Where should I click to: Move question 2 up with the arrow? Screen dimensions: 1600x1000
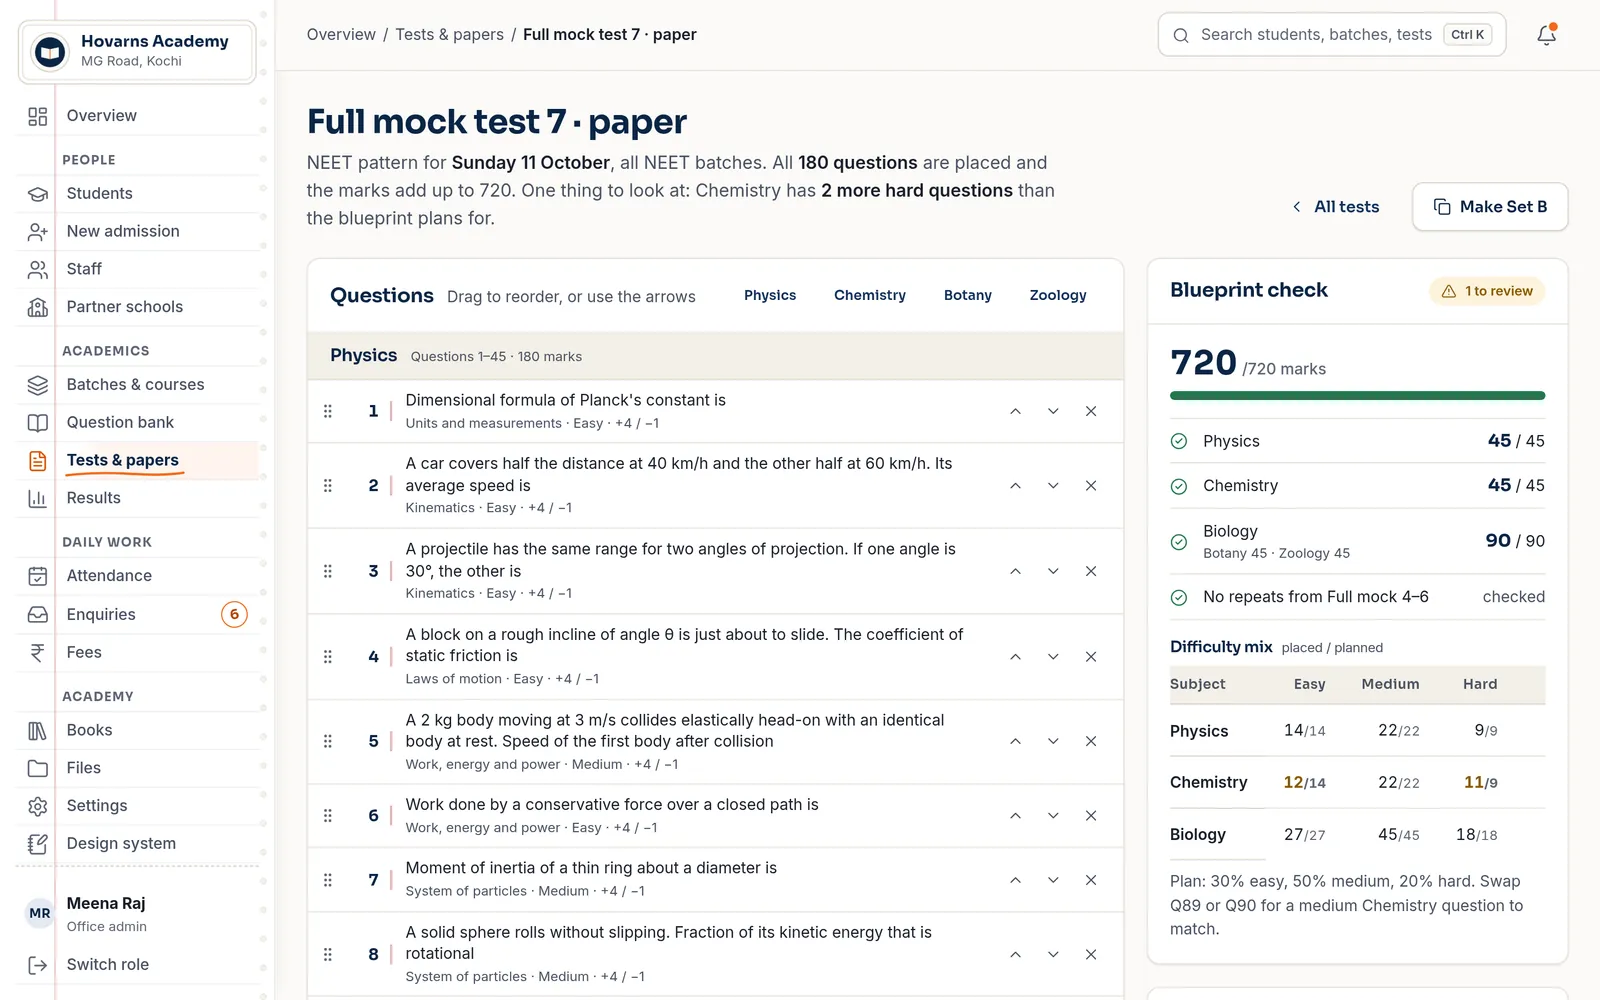[x=1015, y=485]
